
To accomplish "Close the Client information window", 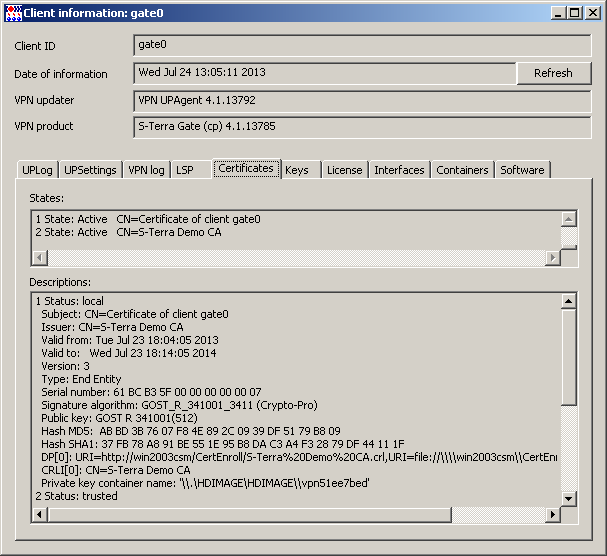I will click(593, 13).
